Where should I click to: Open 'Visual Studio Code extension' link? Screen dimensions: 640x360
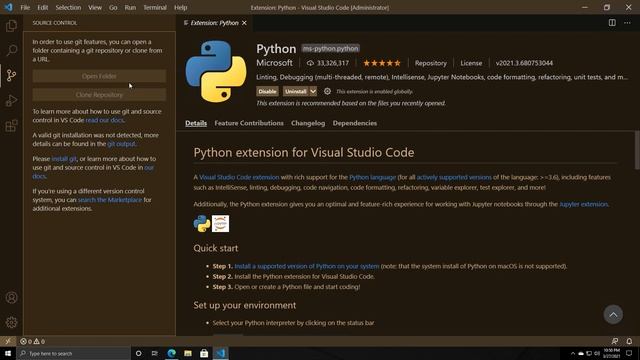[x=239, y=177]
